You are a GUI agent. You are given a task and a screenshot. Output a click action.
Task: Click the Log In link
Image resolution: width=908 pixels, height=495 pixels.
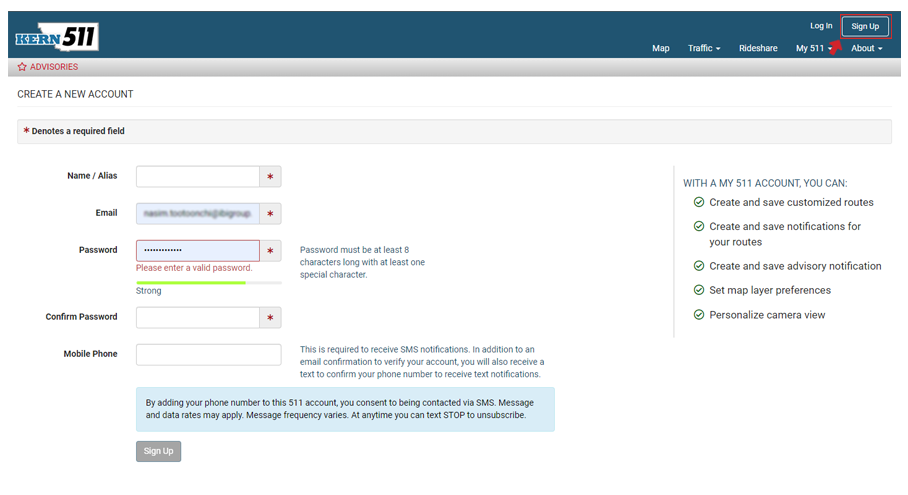[x=821, y=26]
